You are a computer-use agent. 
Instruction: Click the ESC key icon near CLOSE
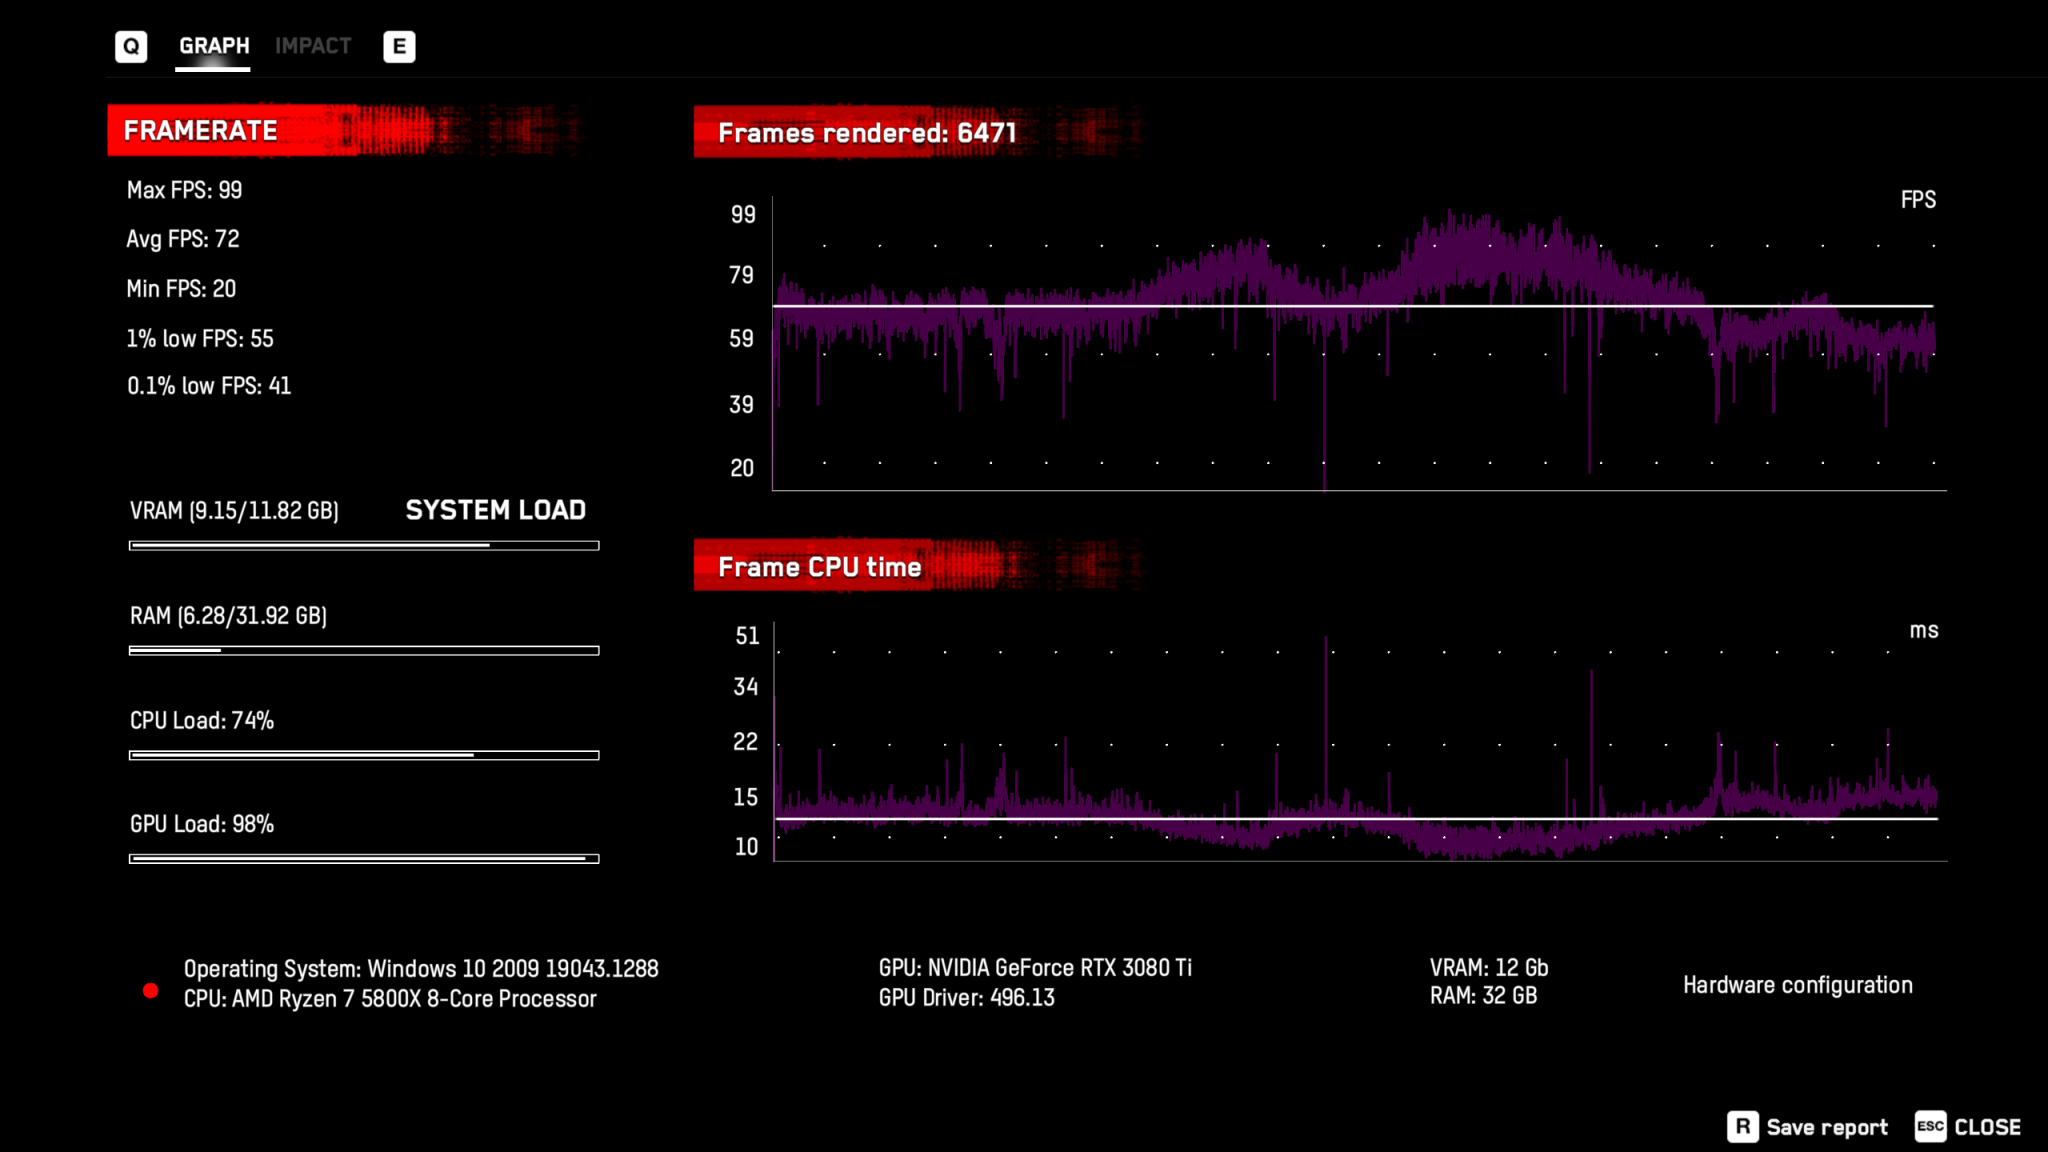(1931, 1126)
